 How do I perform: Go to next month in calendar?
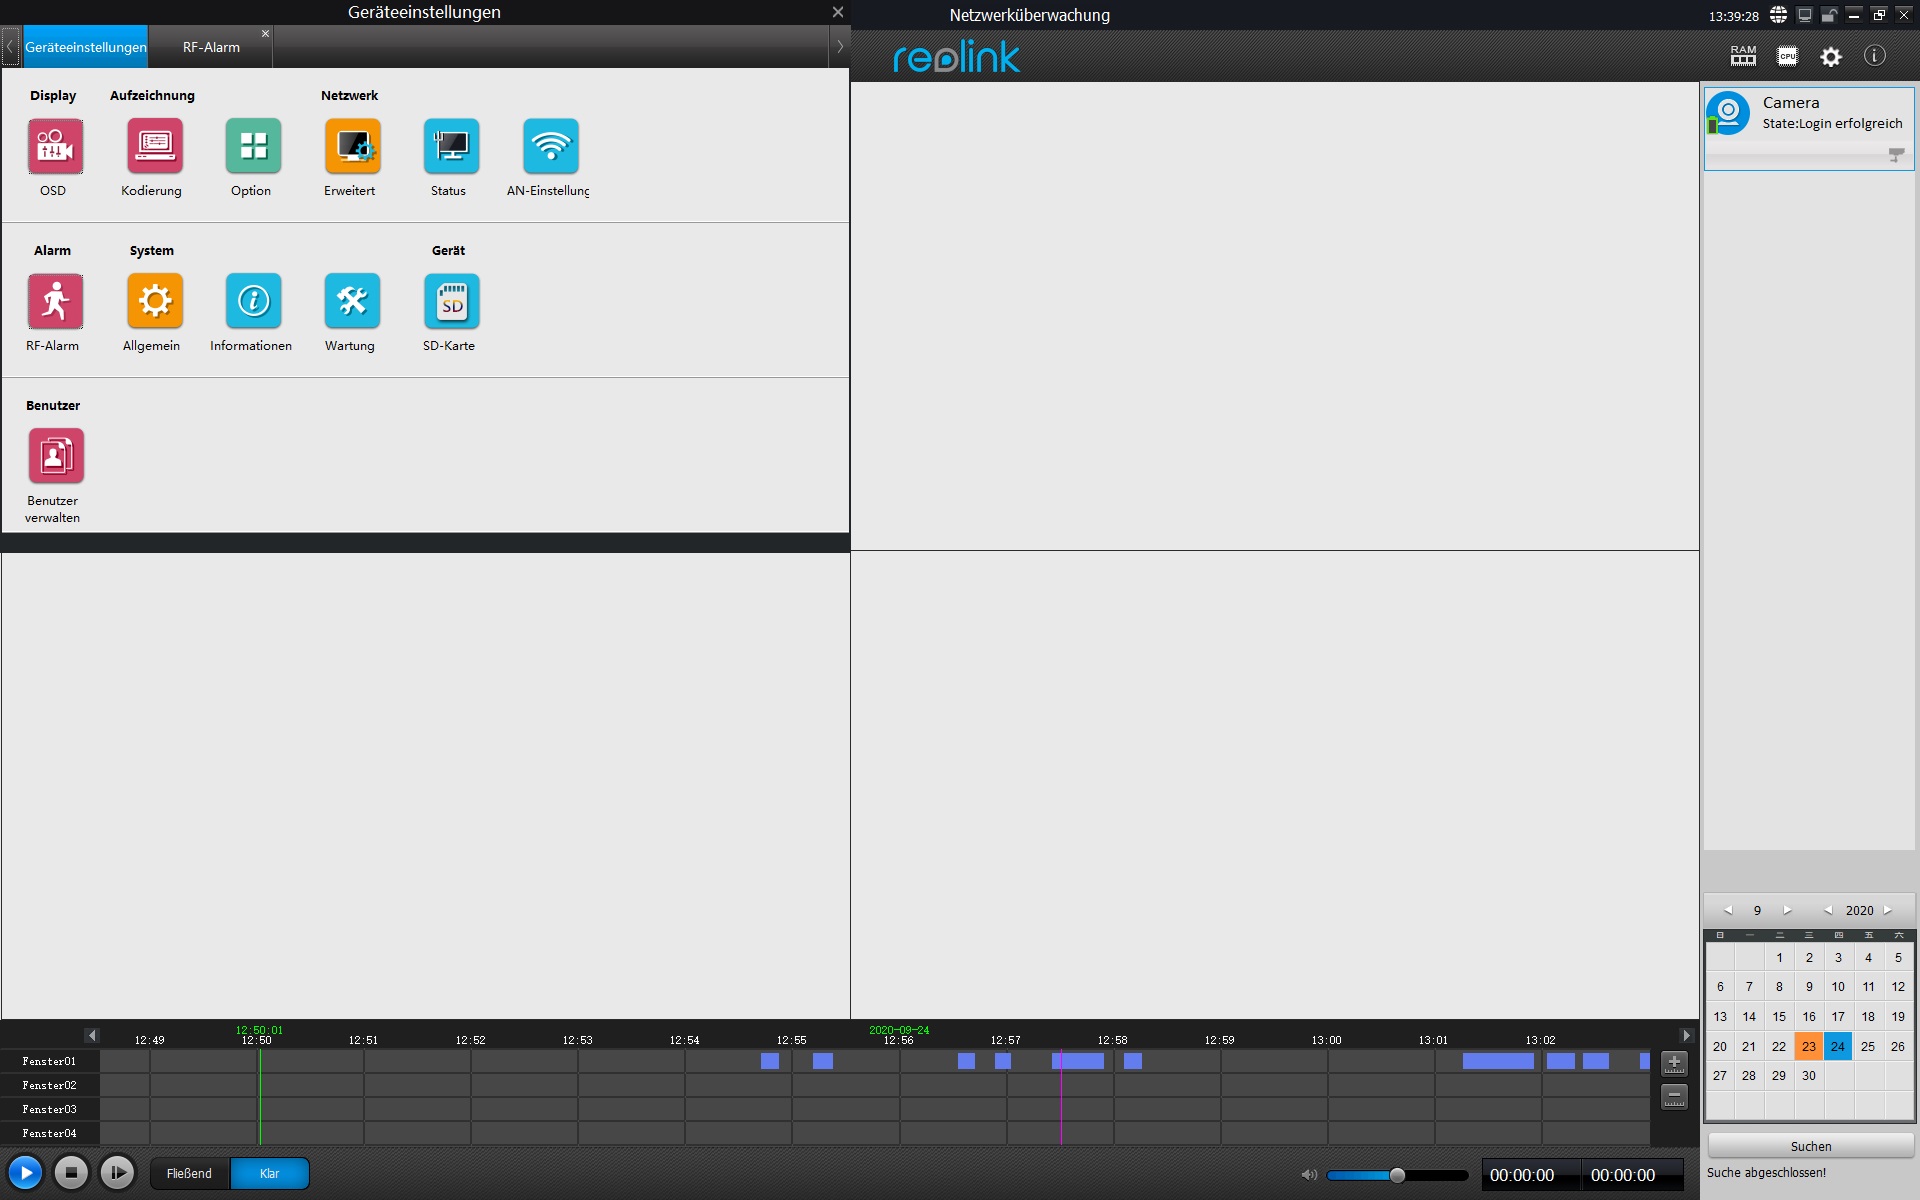pos(1787,910)
